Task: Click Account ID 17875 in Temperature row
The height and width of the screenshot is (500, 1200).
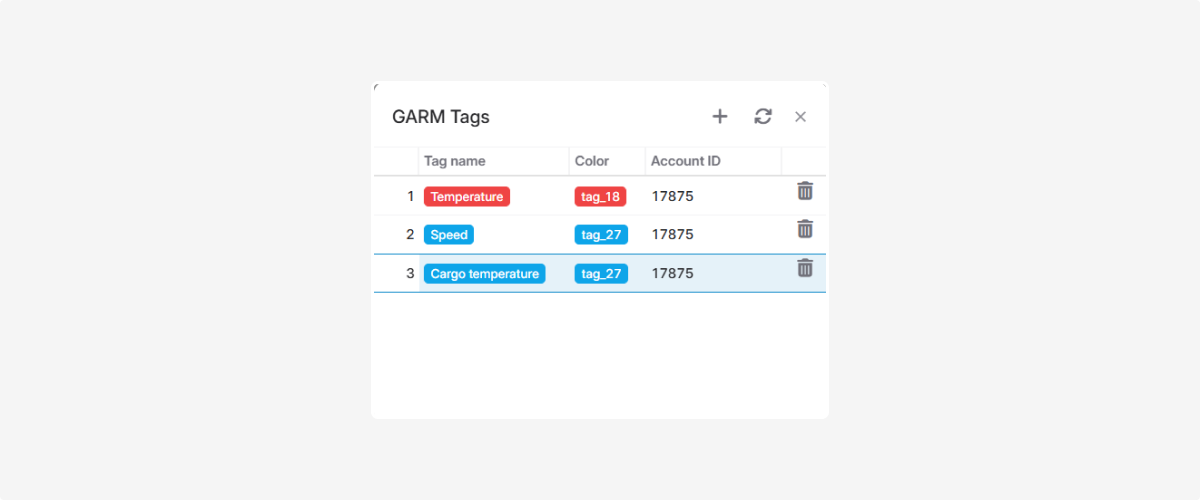Action: pyautogui.click(x=673, y=197)
